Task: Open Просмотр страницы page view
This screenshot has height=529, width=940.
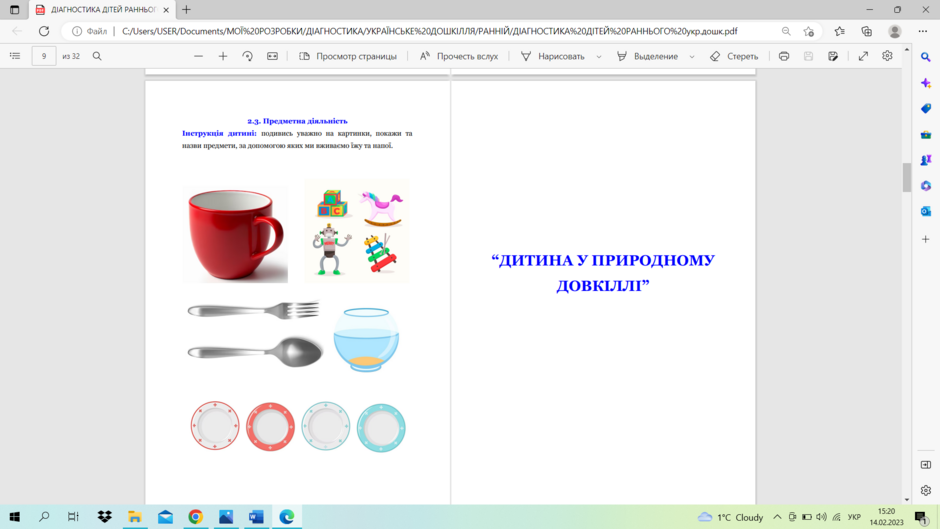Action: pyautogui.click(x=348, y=56)
